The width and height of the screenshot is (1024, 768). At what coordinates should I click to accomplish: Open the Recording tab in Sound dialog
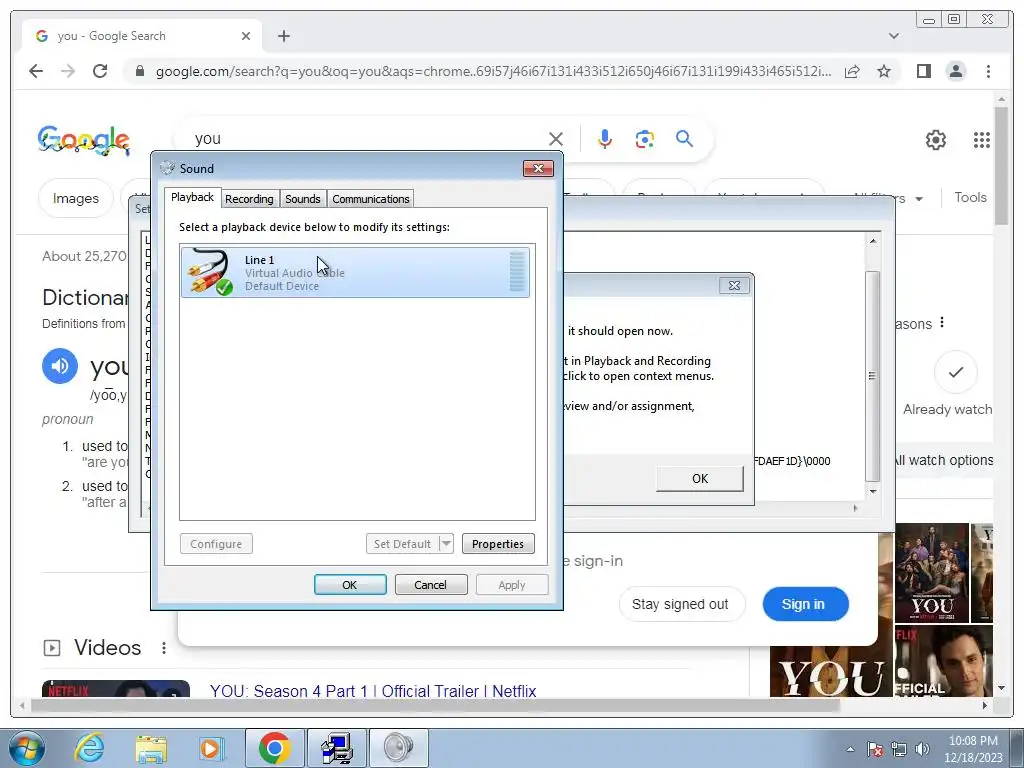pyautogui.click(x=249, y=199)
